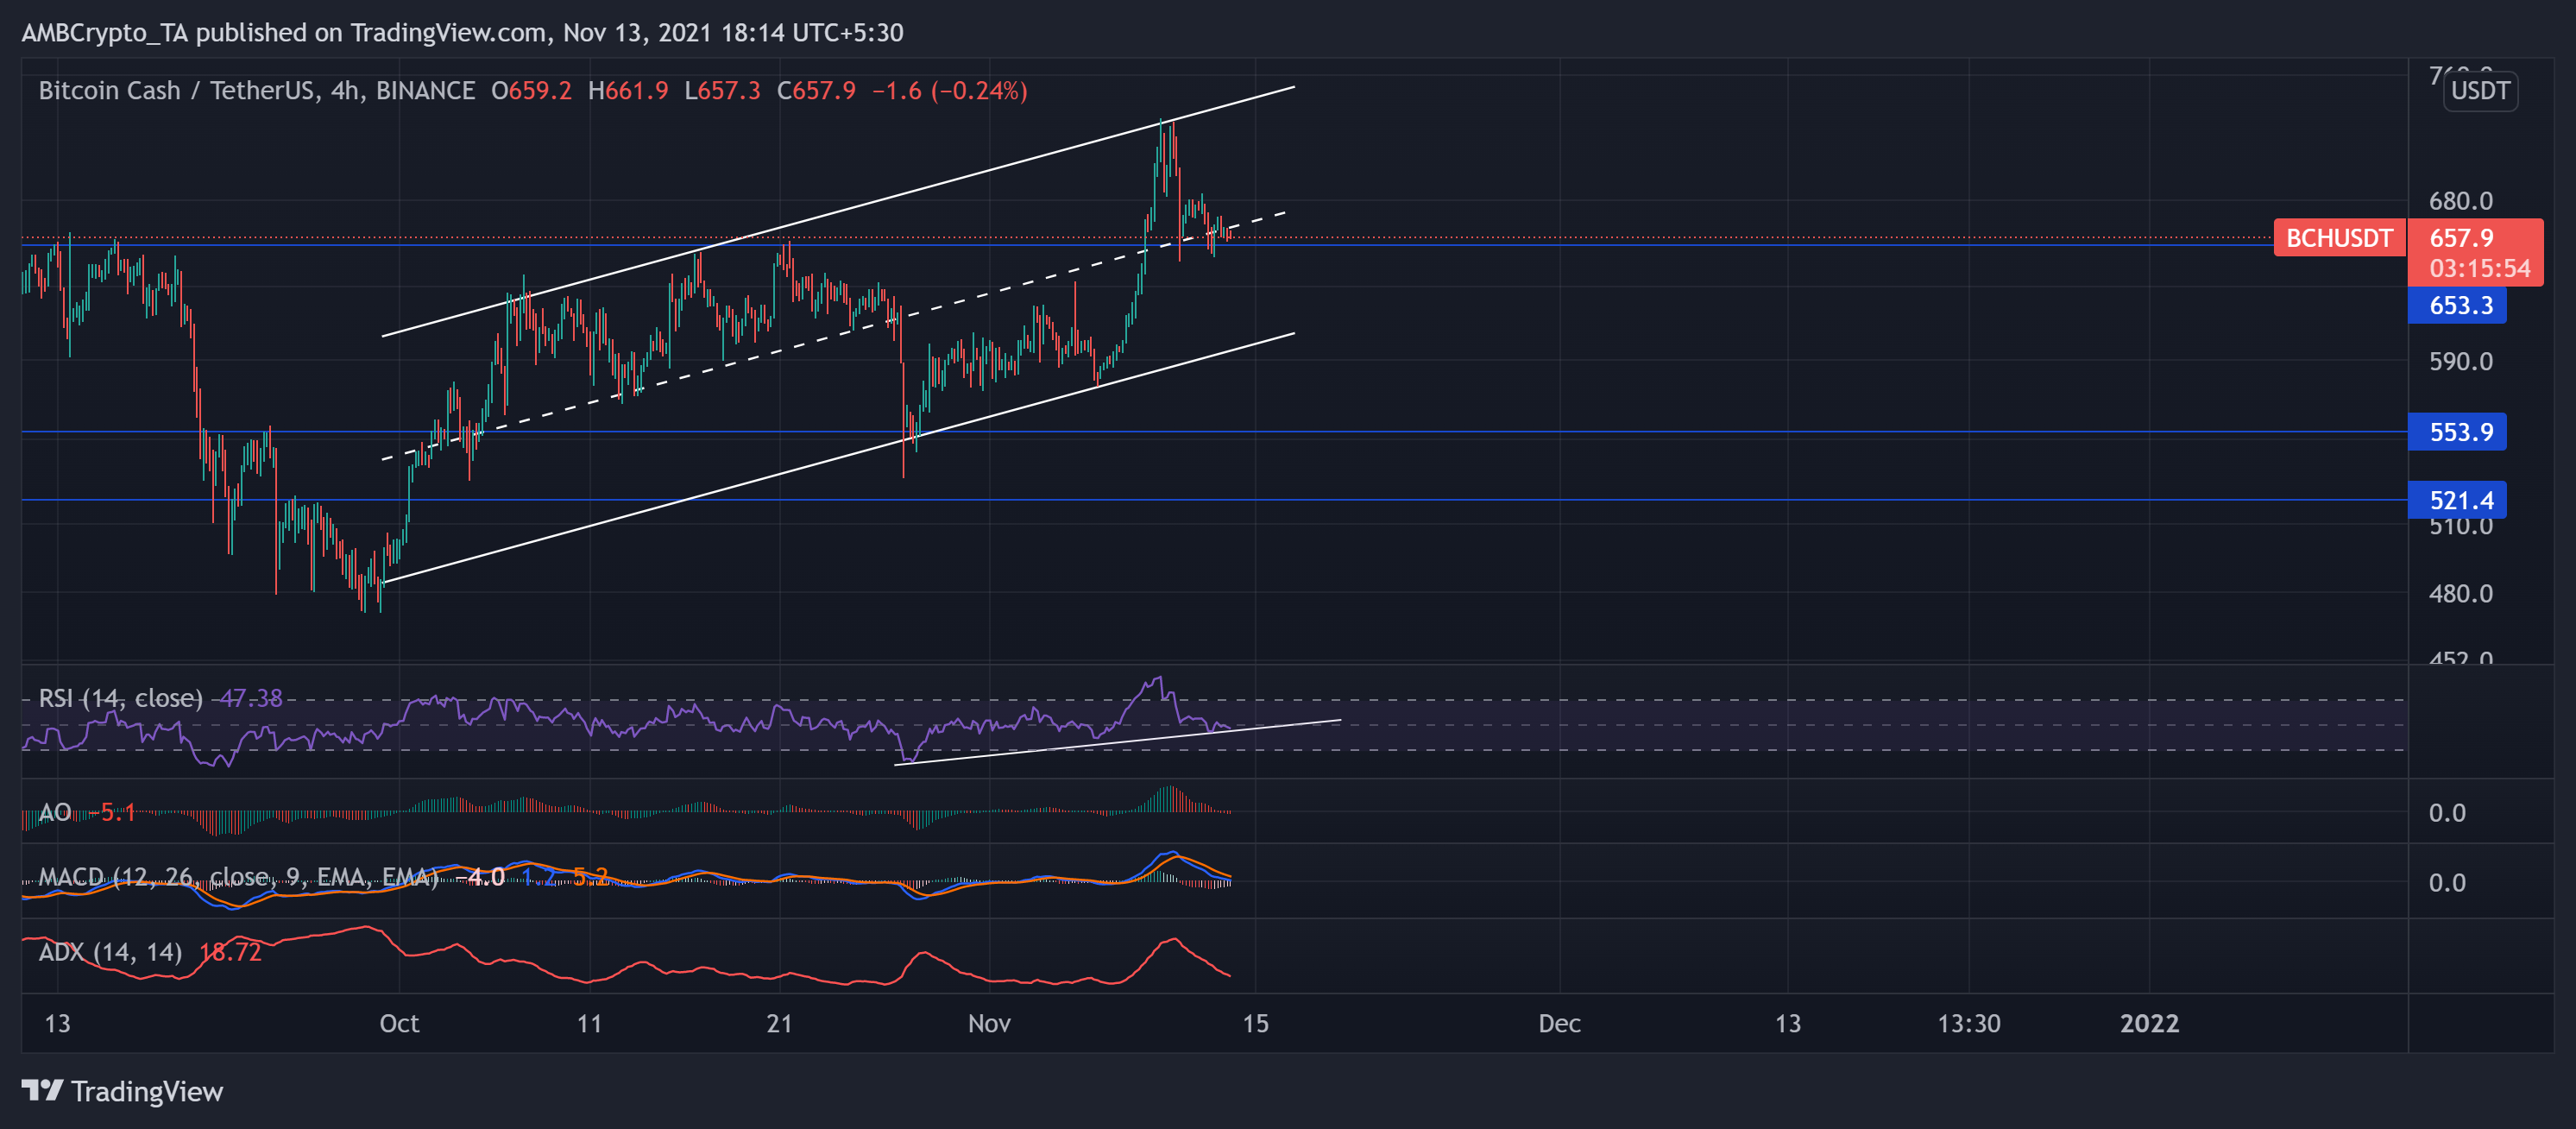Click the 590.0 price axis label
Viewport: 2576px width, 1129px height.
2461,361
